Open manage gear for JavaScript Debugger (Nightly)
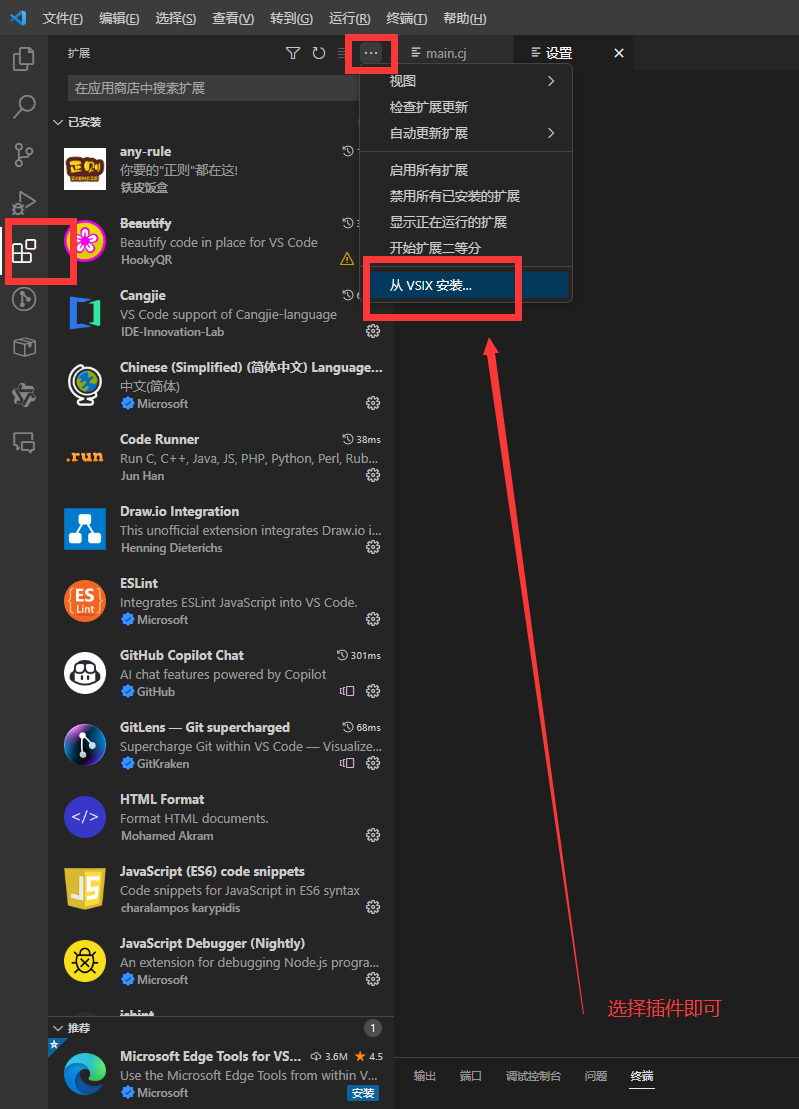This screenshot has width=799, height=1109. point(373,980)
